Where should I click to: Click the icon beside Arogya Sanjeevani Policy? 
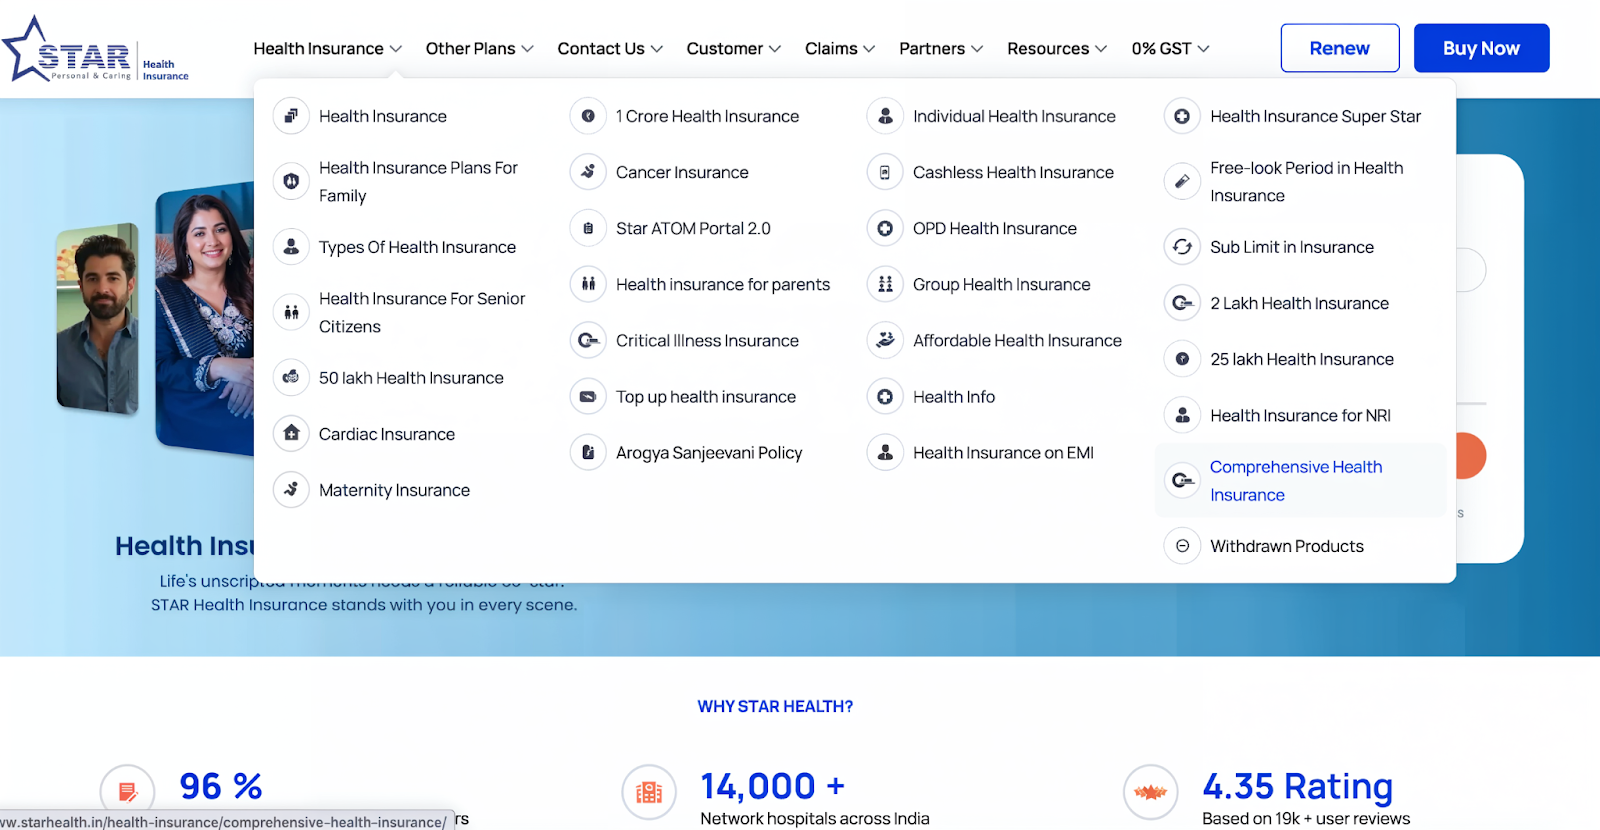(588, 453)
